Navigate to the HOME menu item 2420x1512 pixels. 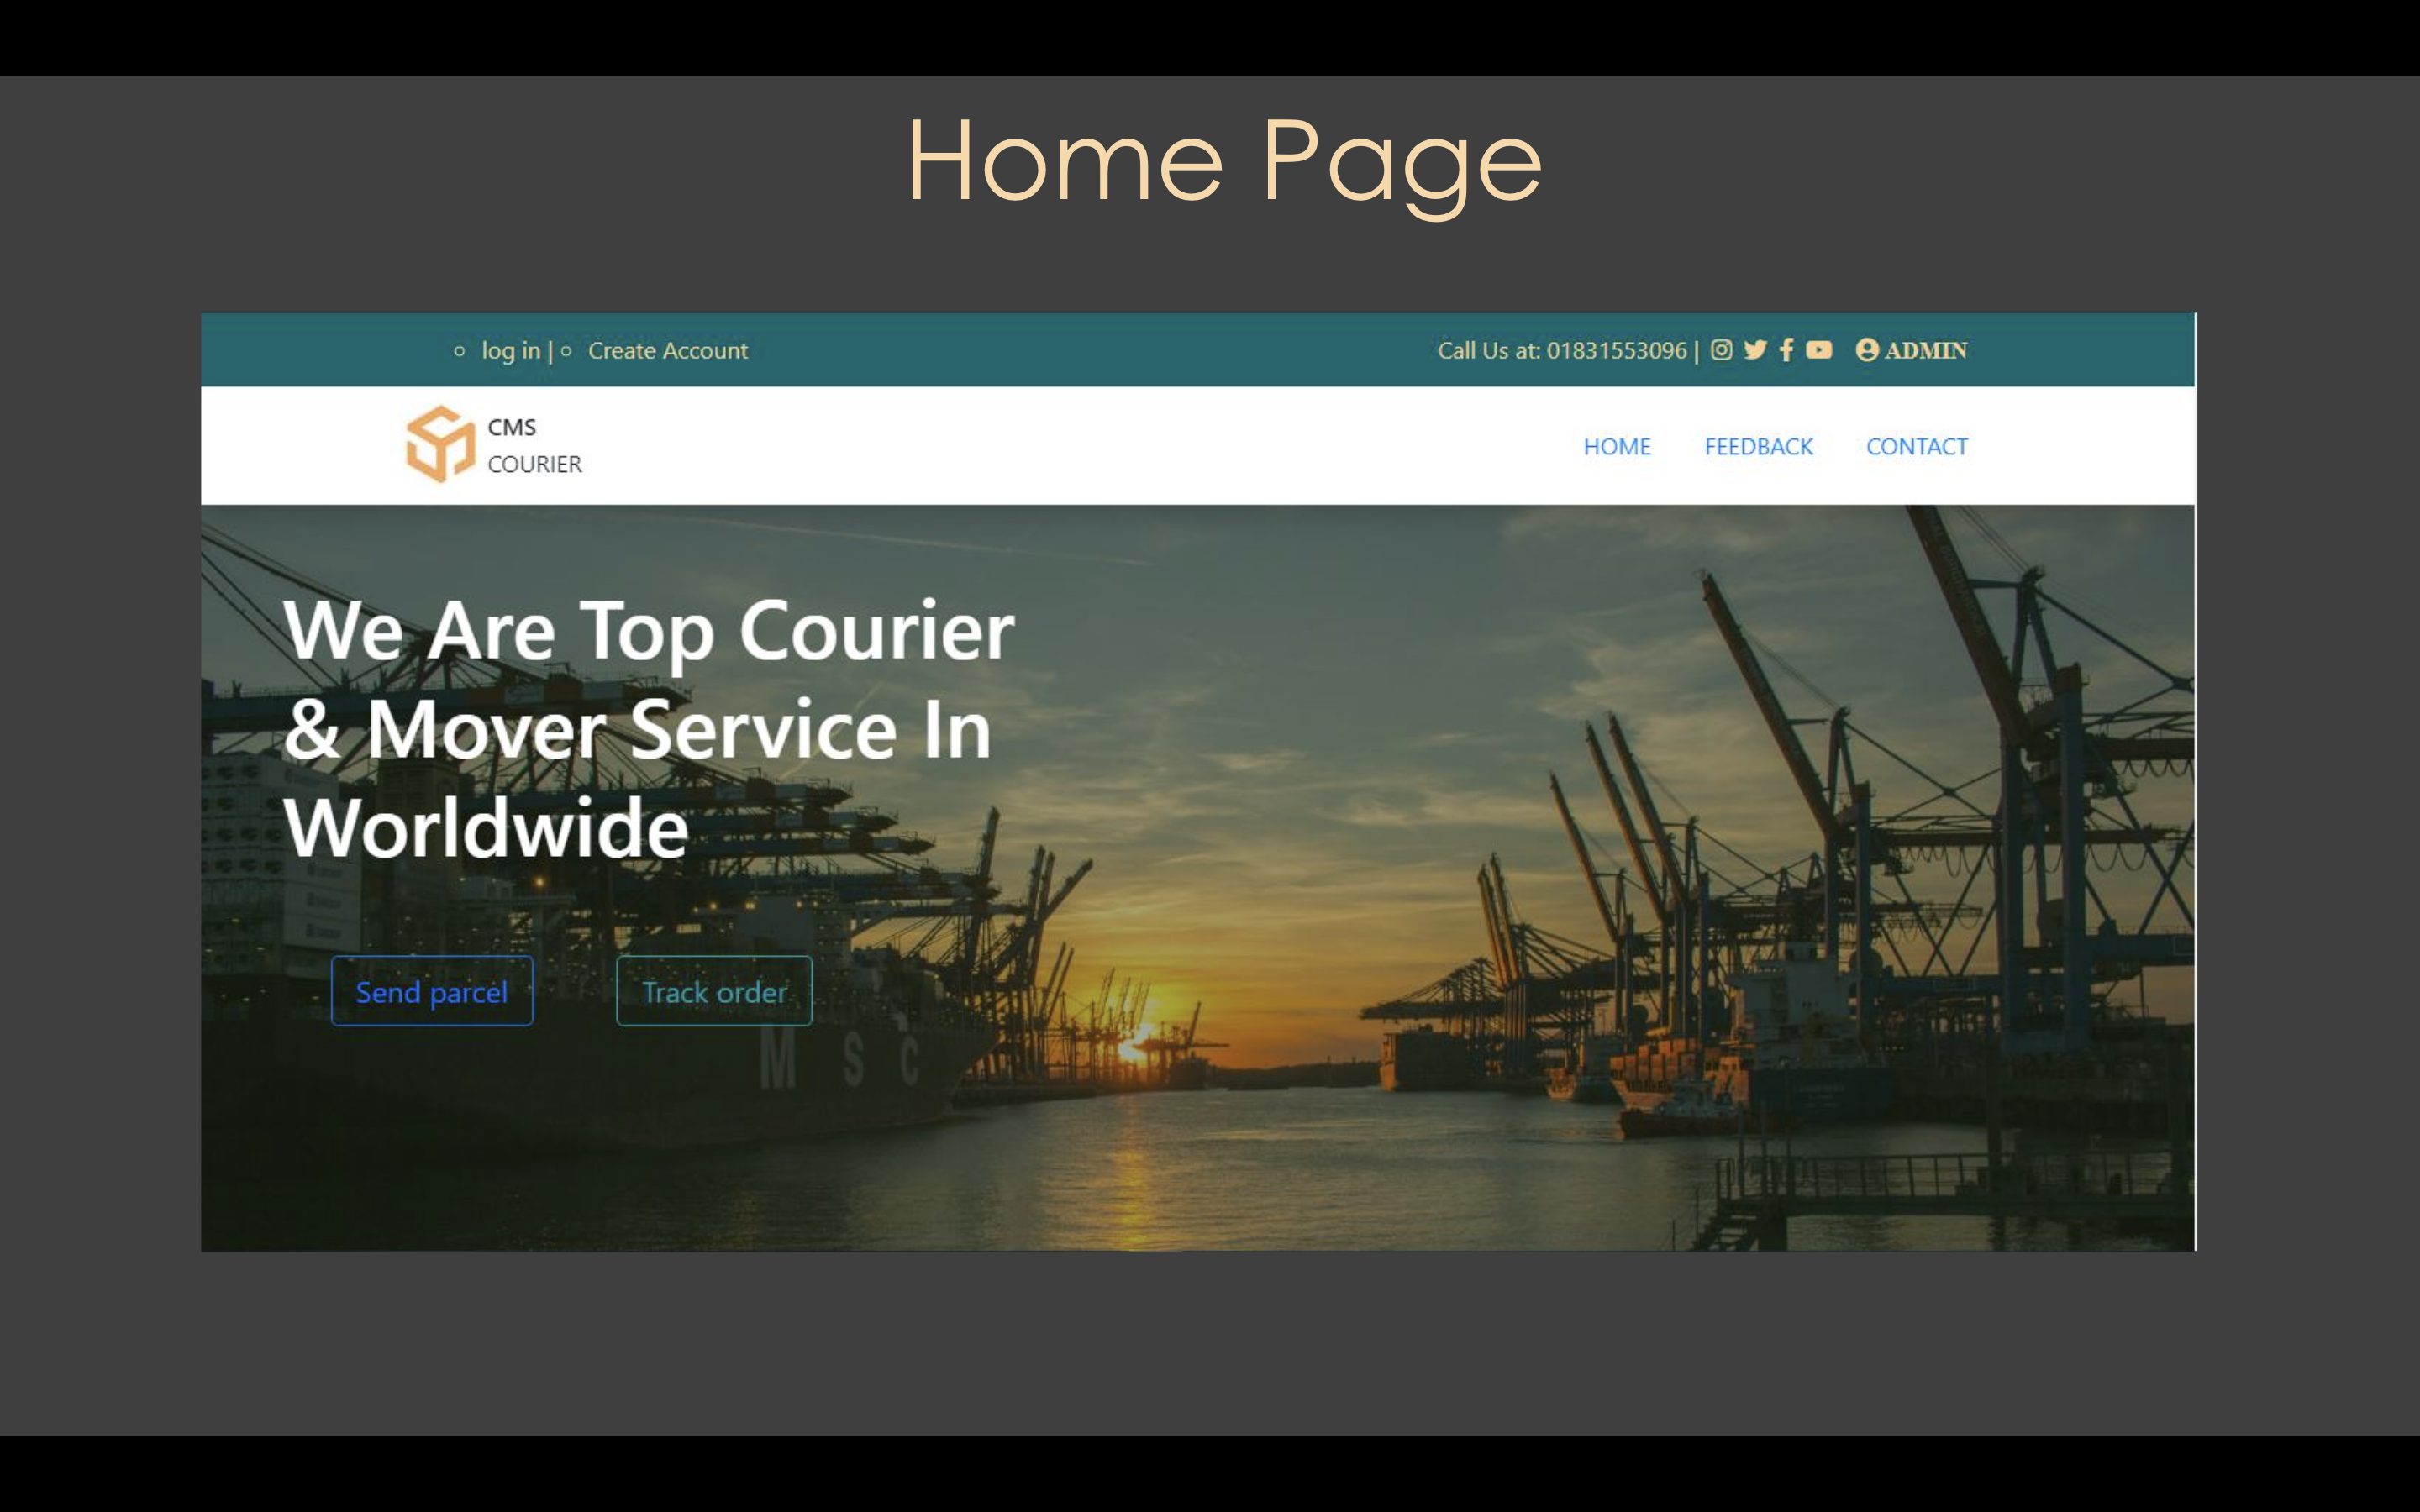(1617, 446)
